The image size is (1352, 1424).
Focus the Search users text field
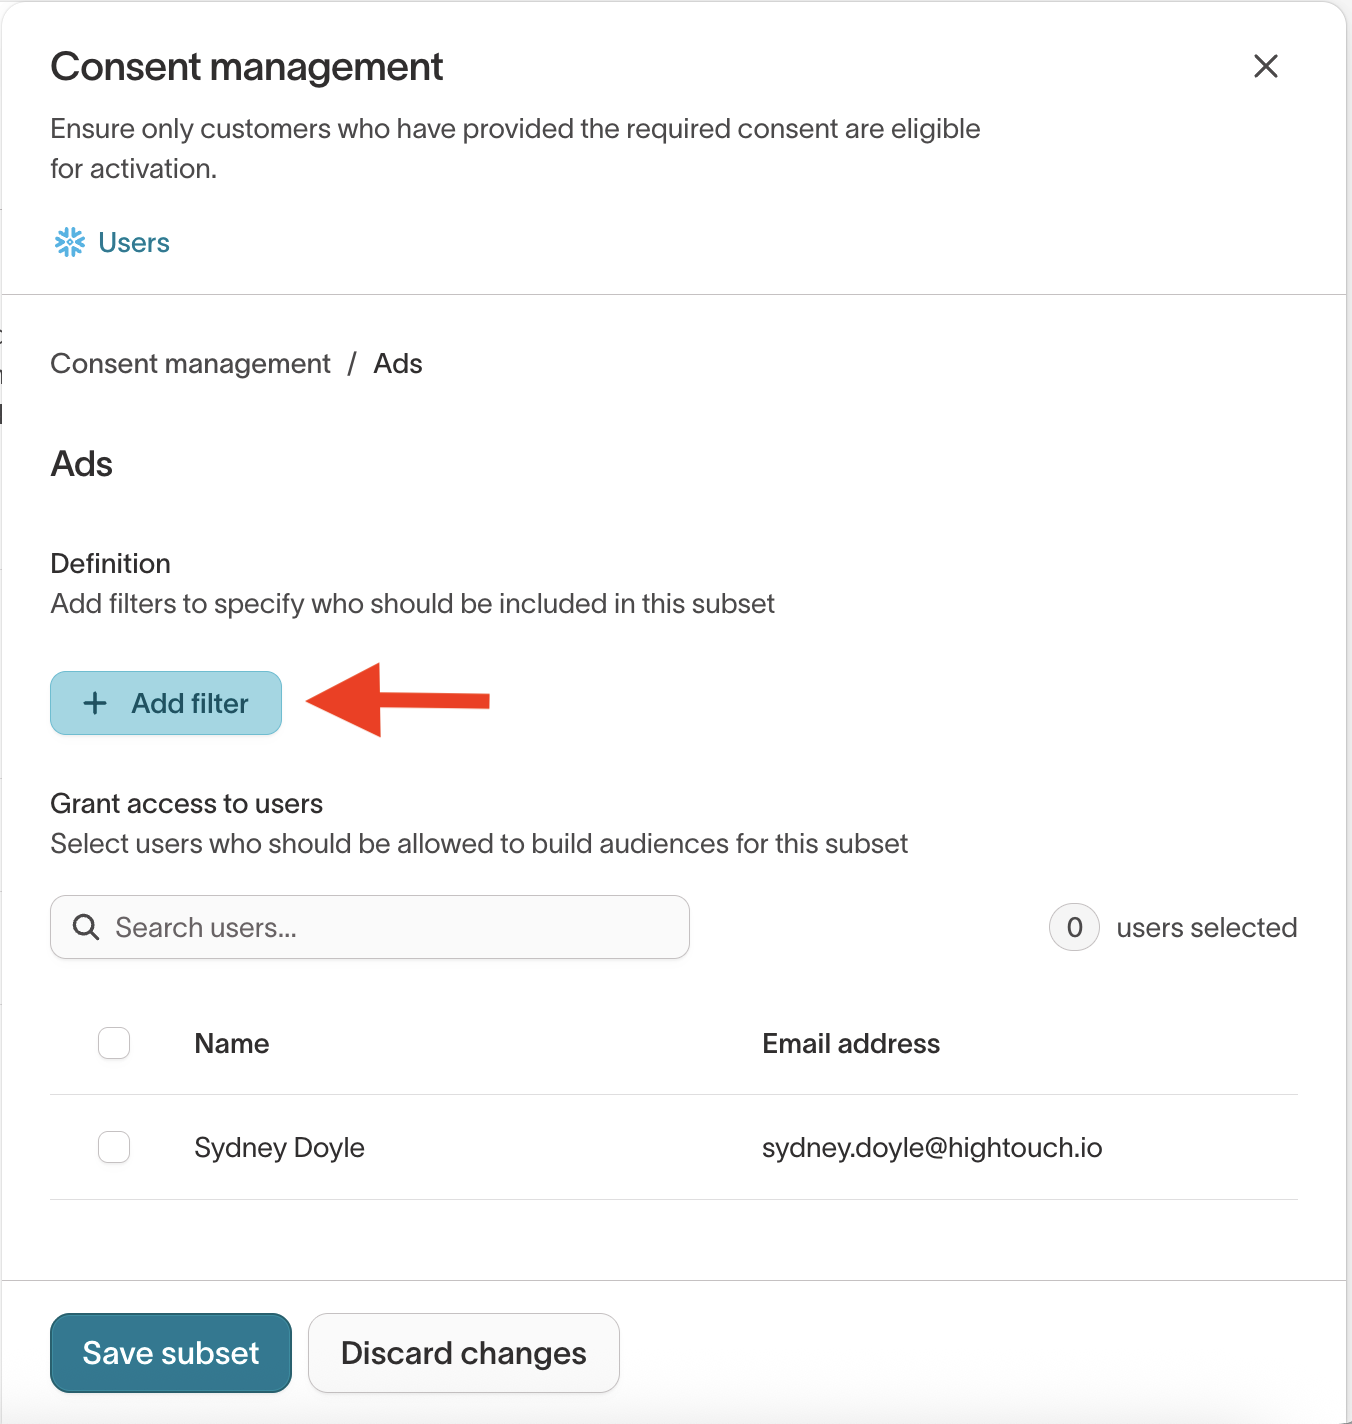tap(390, 927)
